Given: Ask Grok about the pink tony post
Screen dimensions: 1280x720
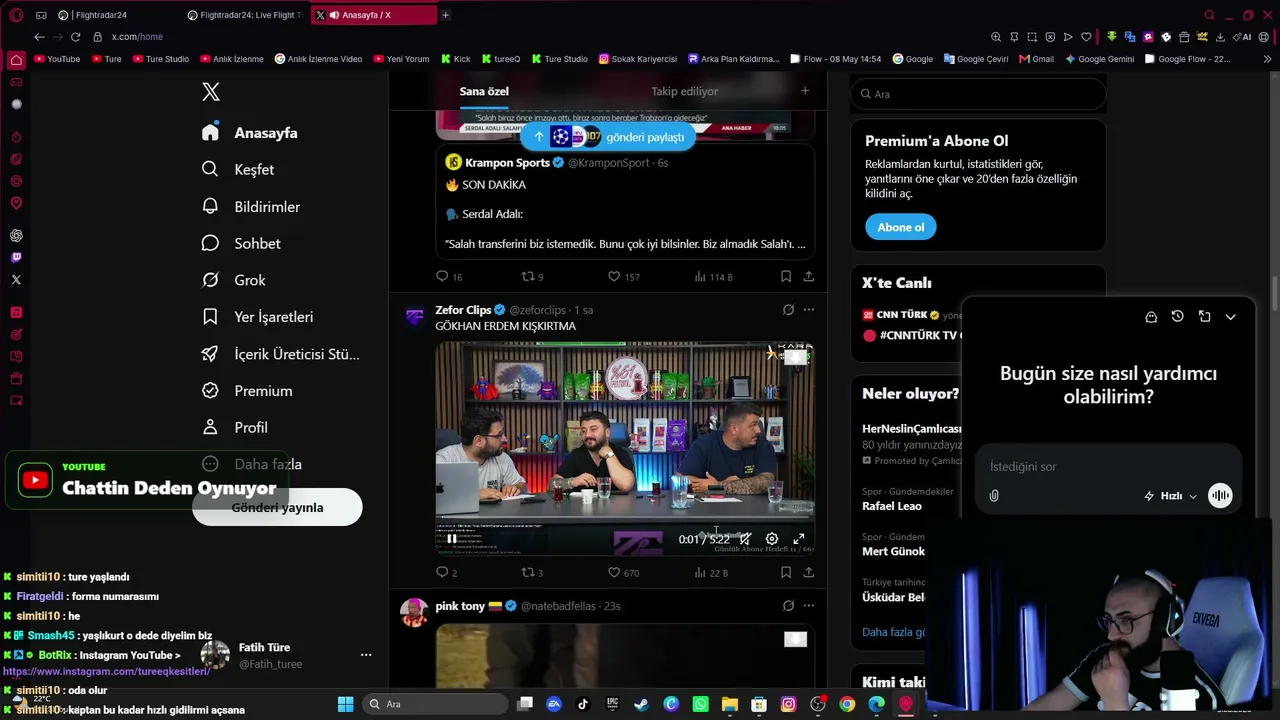Looking at the screenshot, I should coord(788,606).
